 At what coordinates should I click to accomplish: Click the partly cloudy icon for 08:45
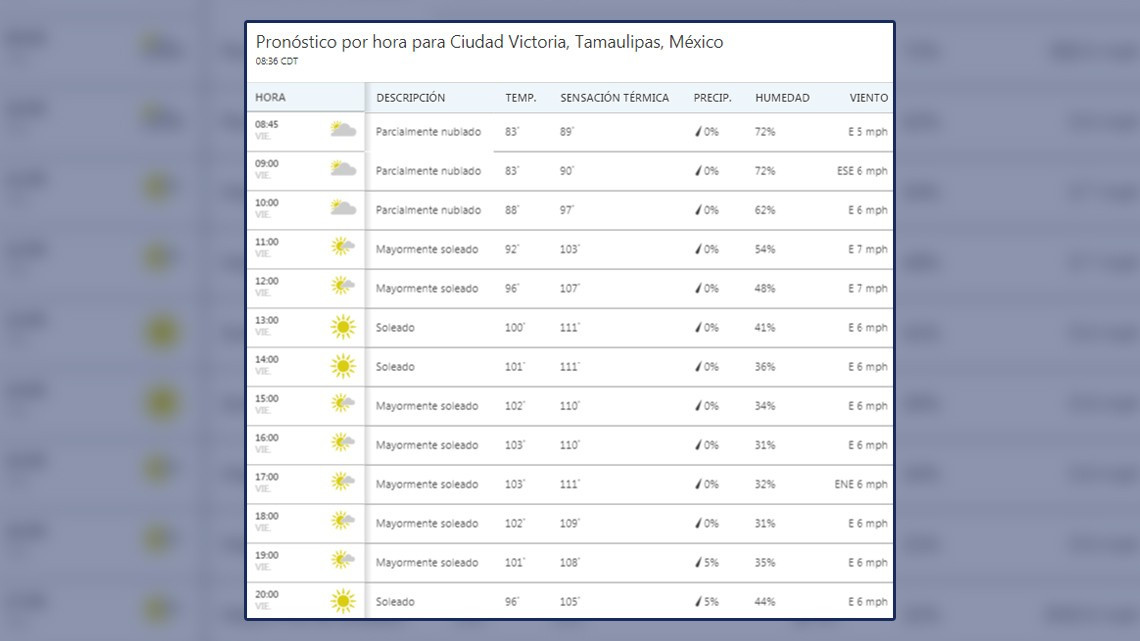pos(340,128)
